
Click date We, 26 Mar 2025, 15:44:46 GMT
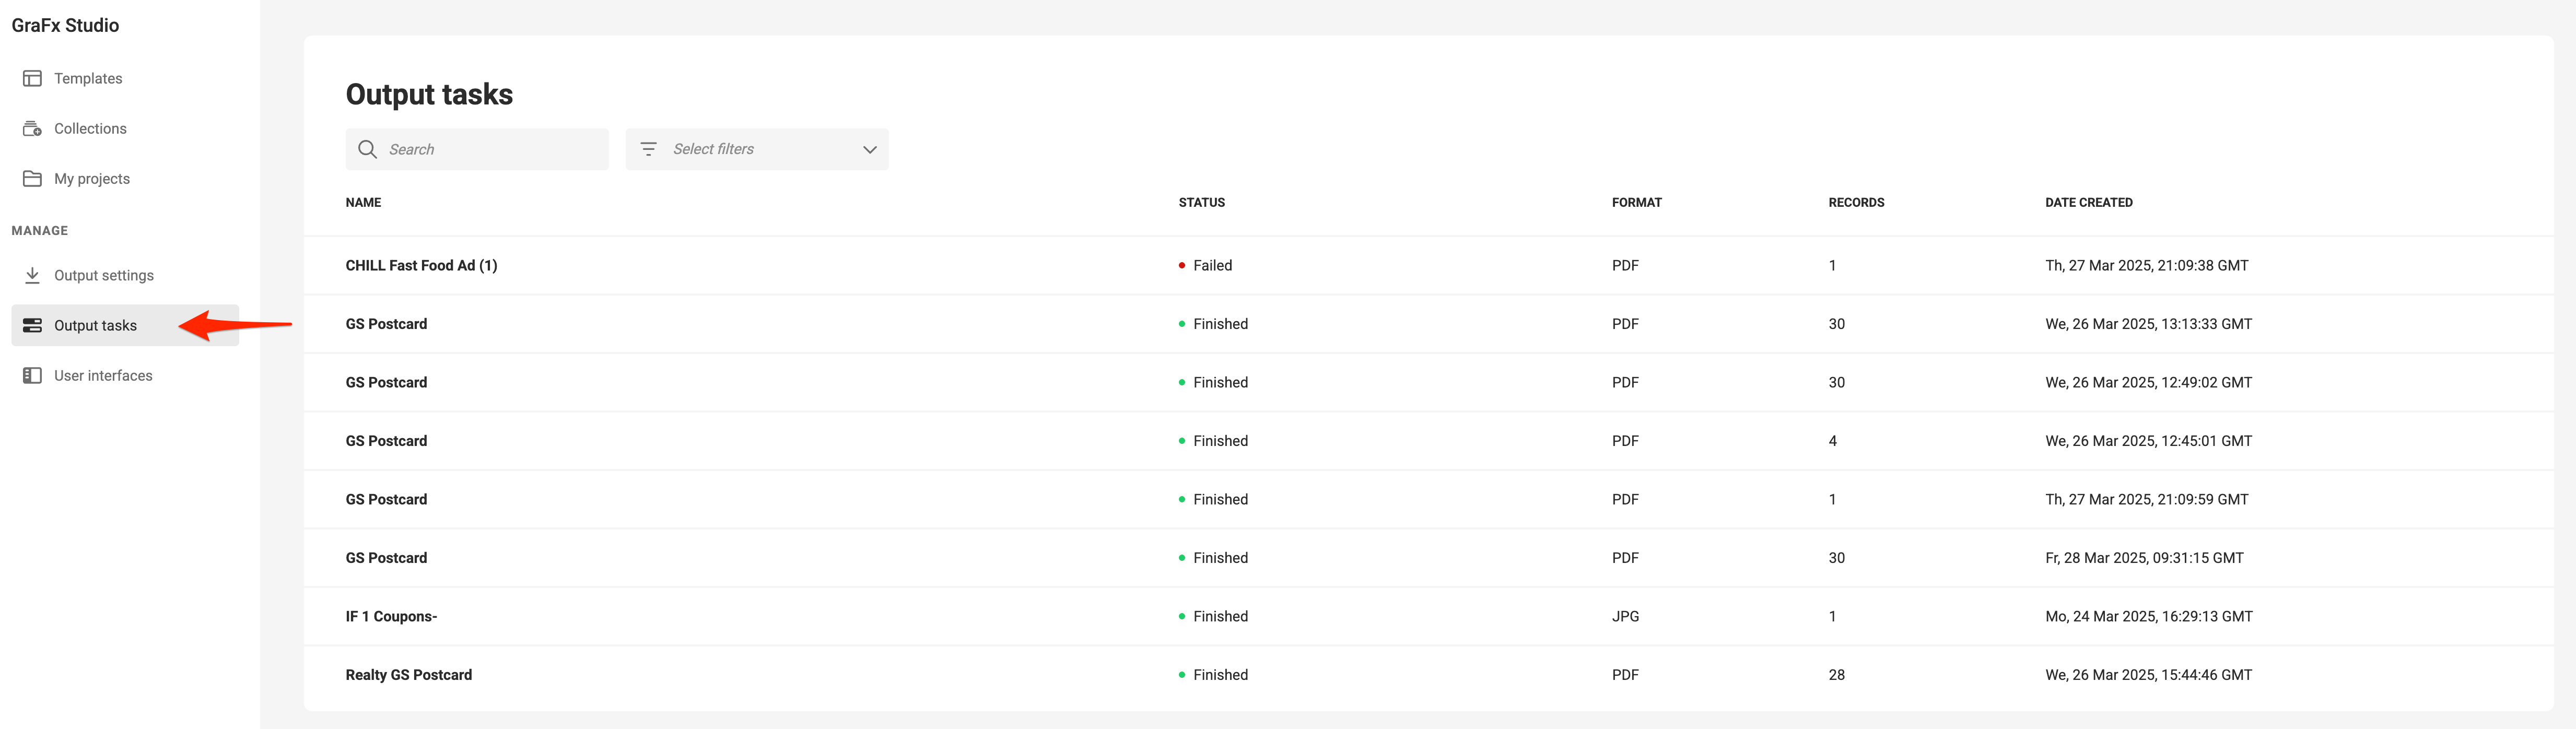[2148, 675]
